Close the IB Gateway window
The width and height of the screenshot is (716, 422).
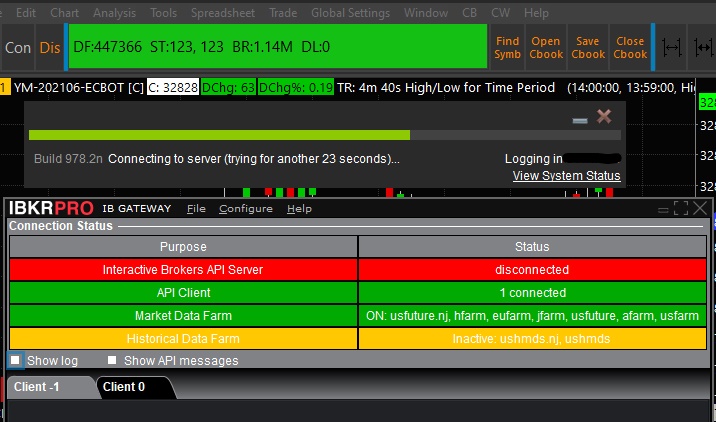coord(700,208)
